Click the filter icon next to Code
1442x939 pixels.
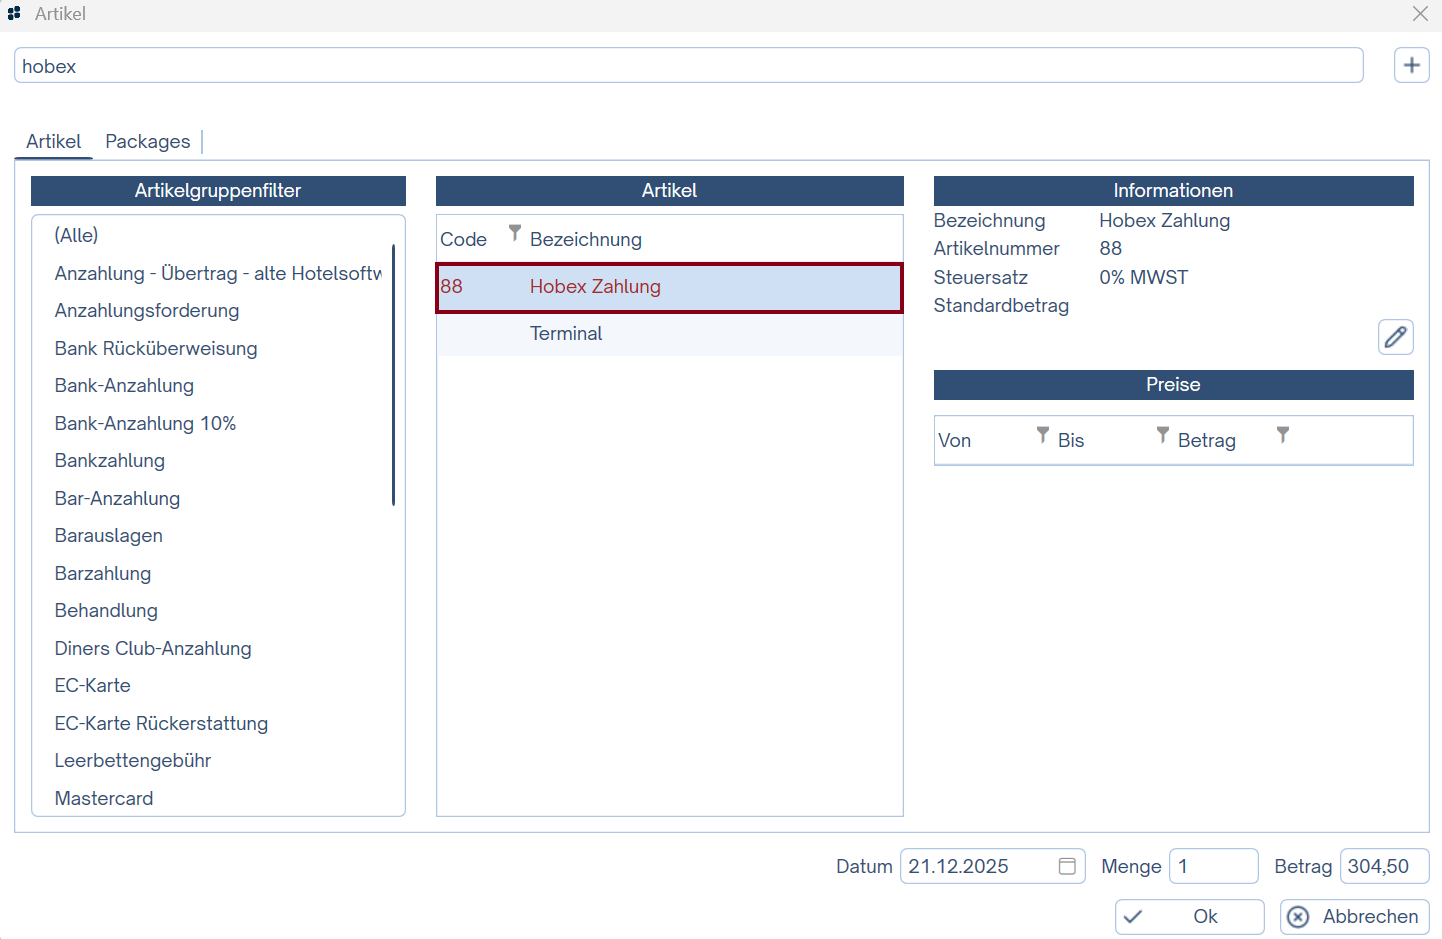(515, 233)
